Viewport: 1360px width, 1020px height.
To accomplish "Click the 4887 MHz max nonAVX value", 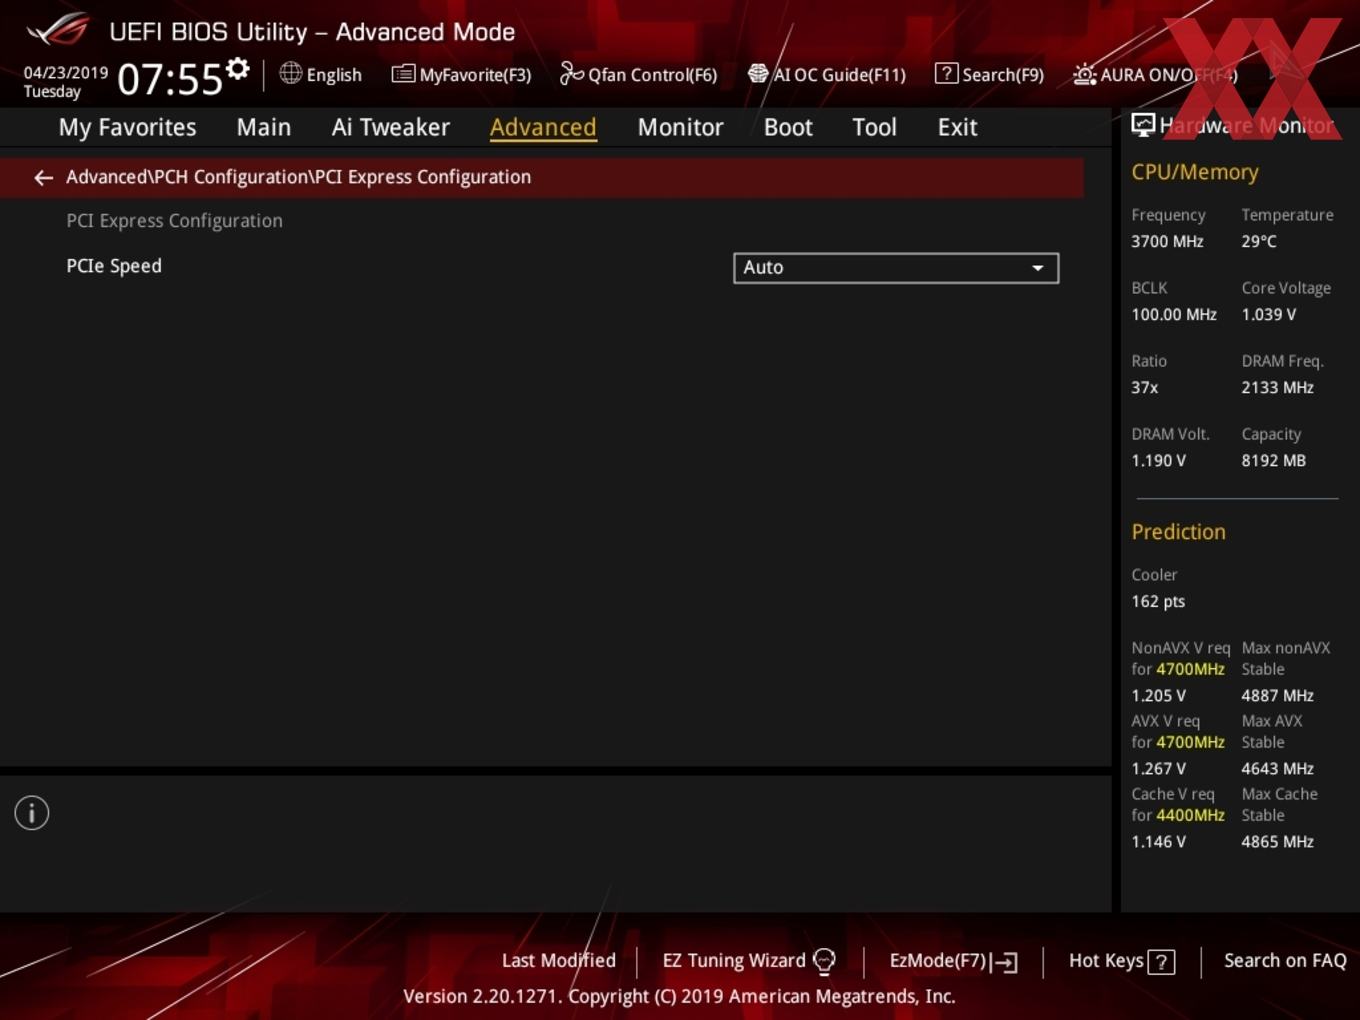I will tap(1277, 695).
